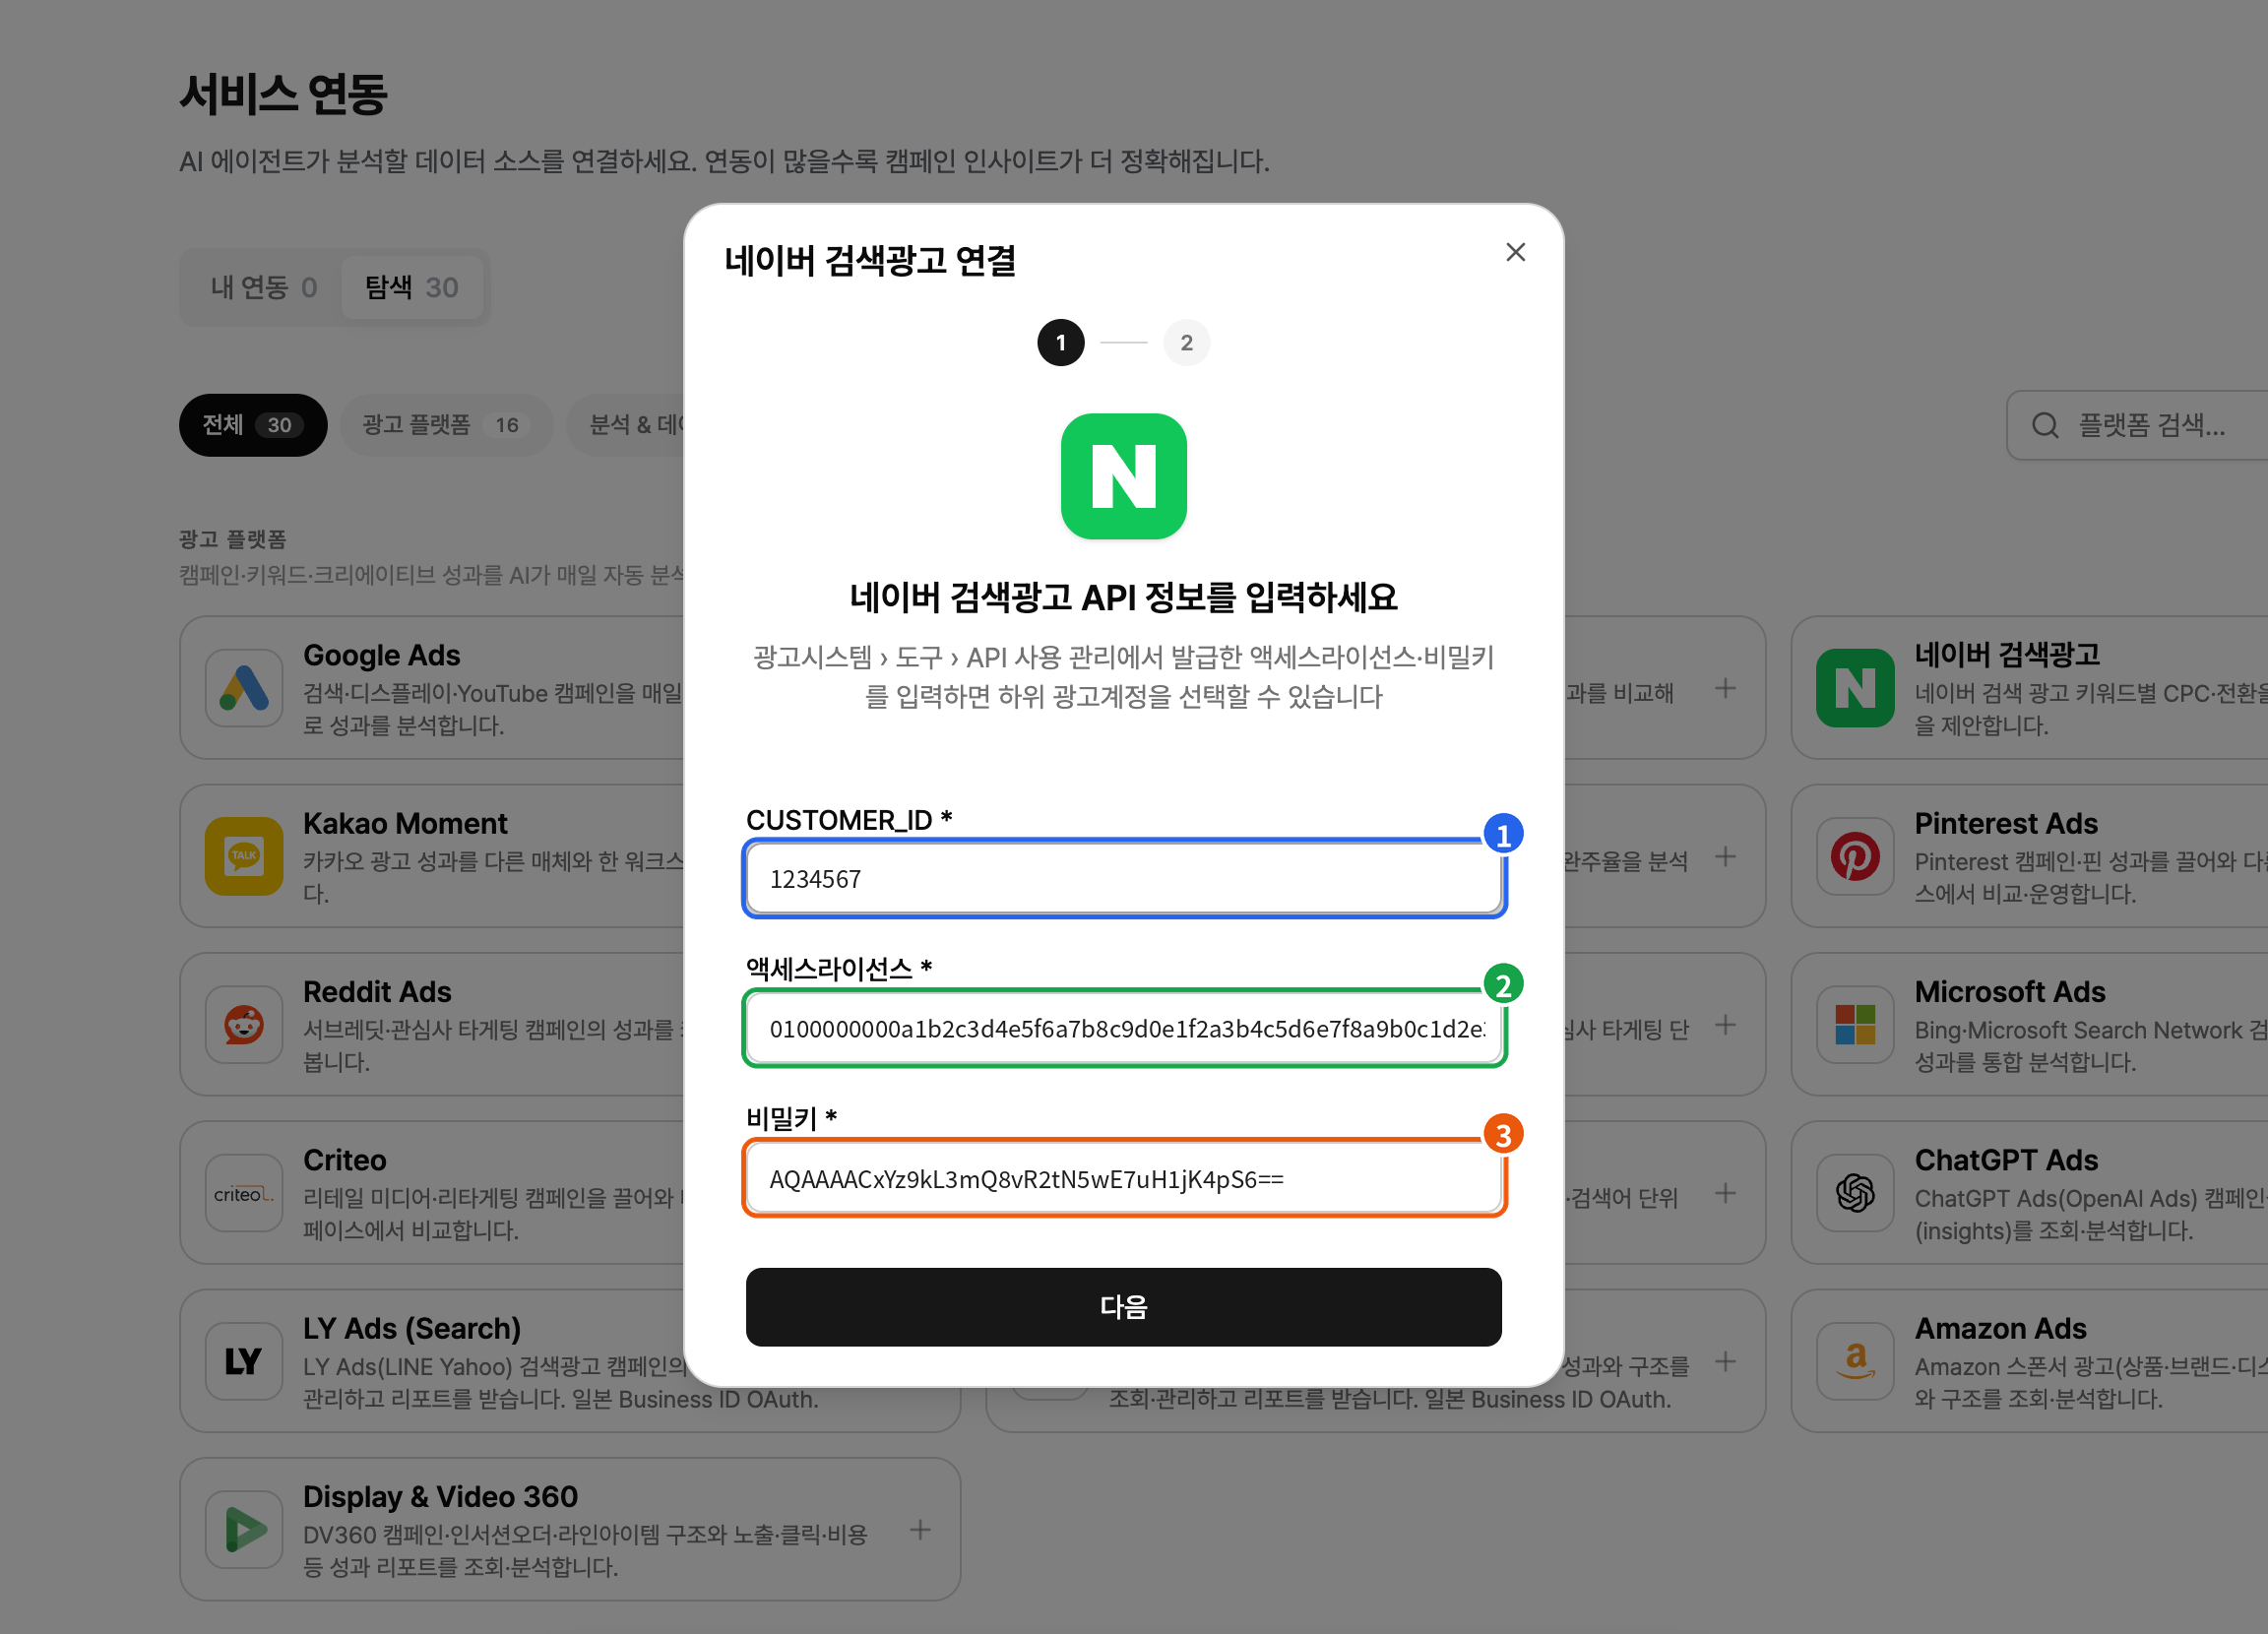Screen dimensions: 2268x1634
Task: Select the Microsoft Ads icon
Action: point(1855,1024)
